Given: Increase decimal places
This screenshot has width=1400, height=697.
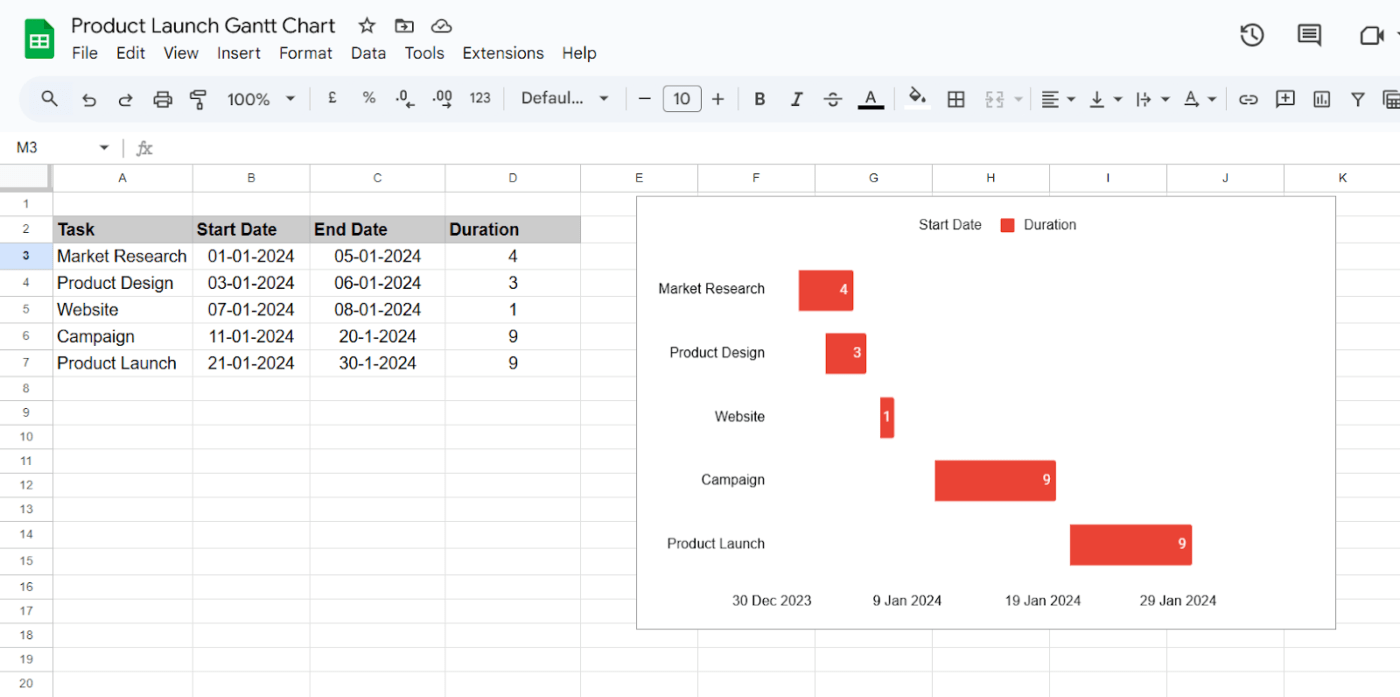Looking at the screenshot, I should [x=442, y=98].
